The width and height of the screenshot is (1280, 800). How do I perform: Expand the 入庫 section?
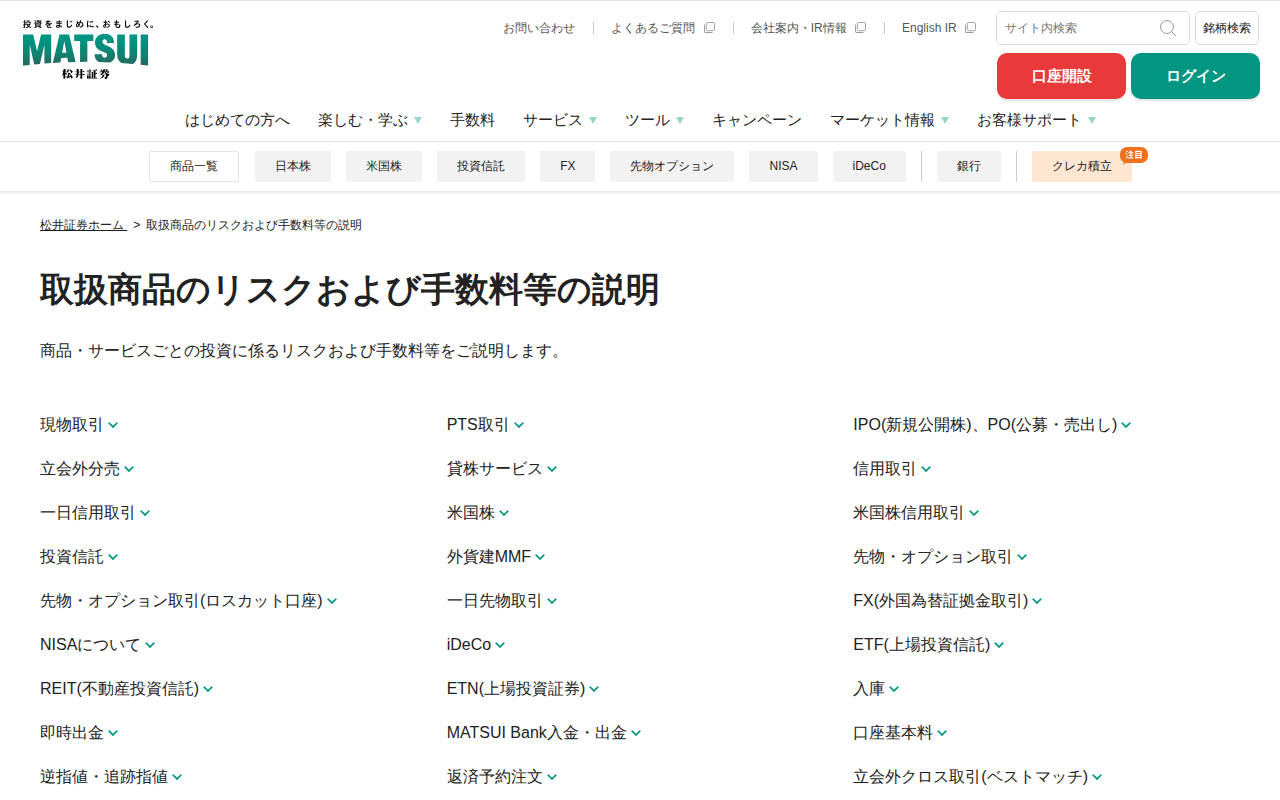pos(876,689)
